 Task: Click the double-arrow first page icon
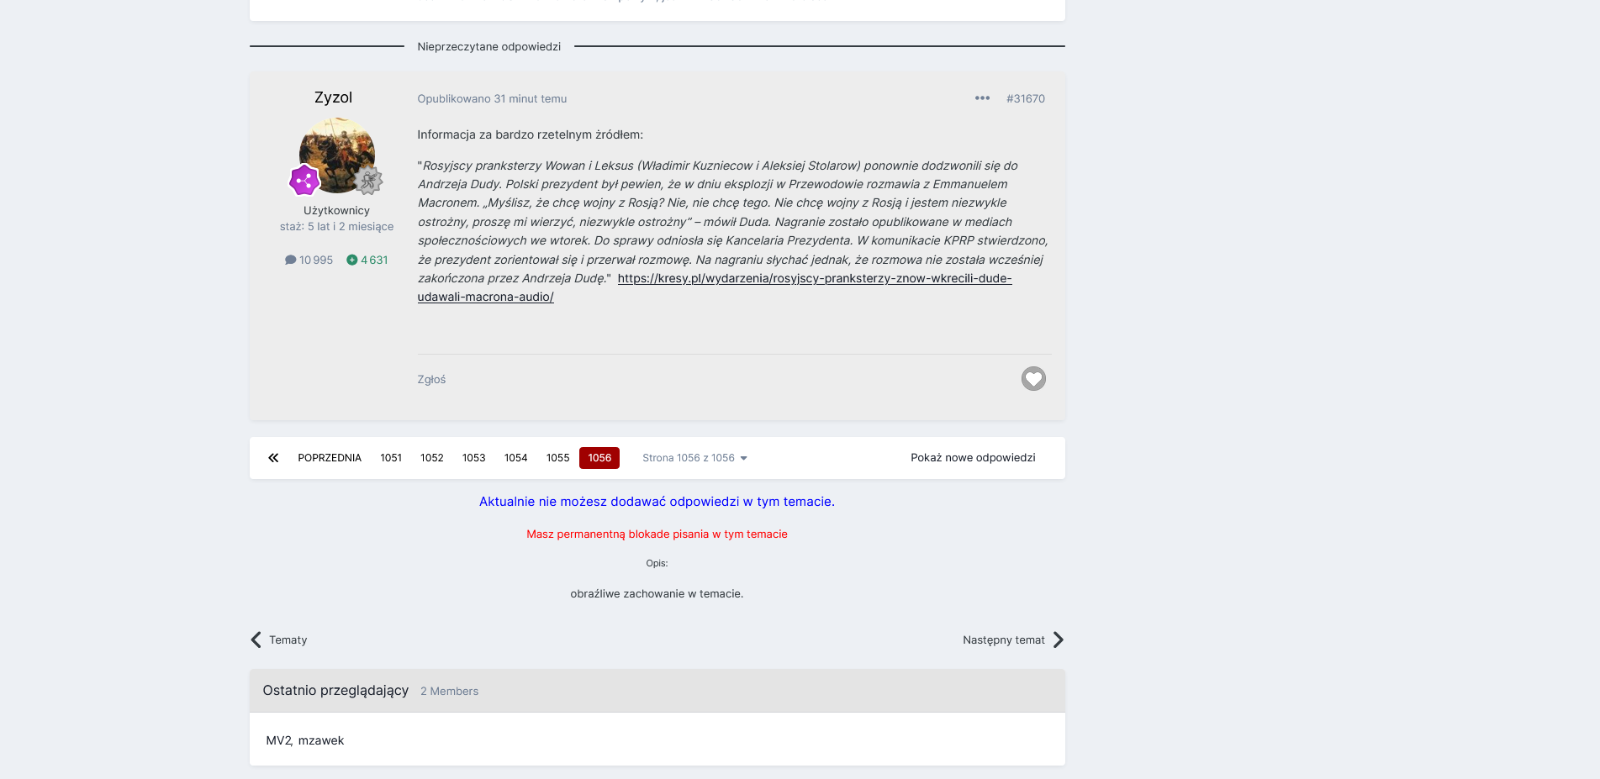coord(273,458)
